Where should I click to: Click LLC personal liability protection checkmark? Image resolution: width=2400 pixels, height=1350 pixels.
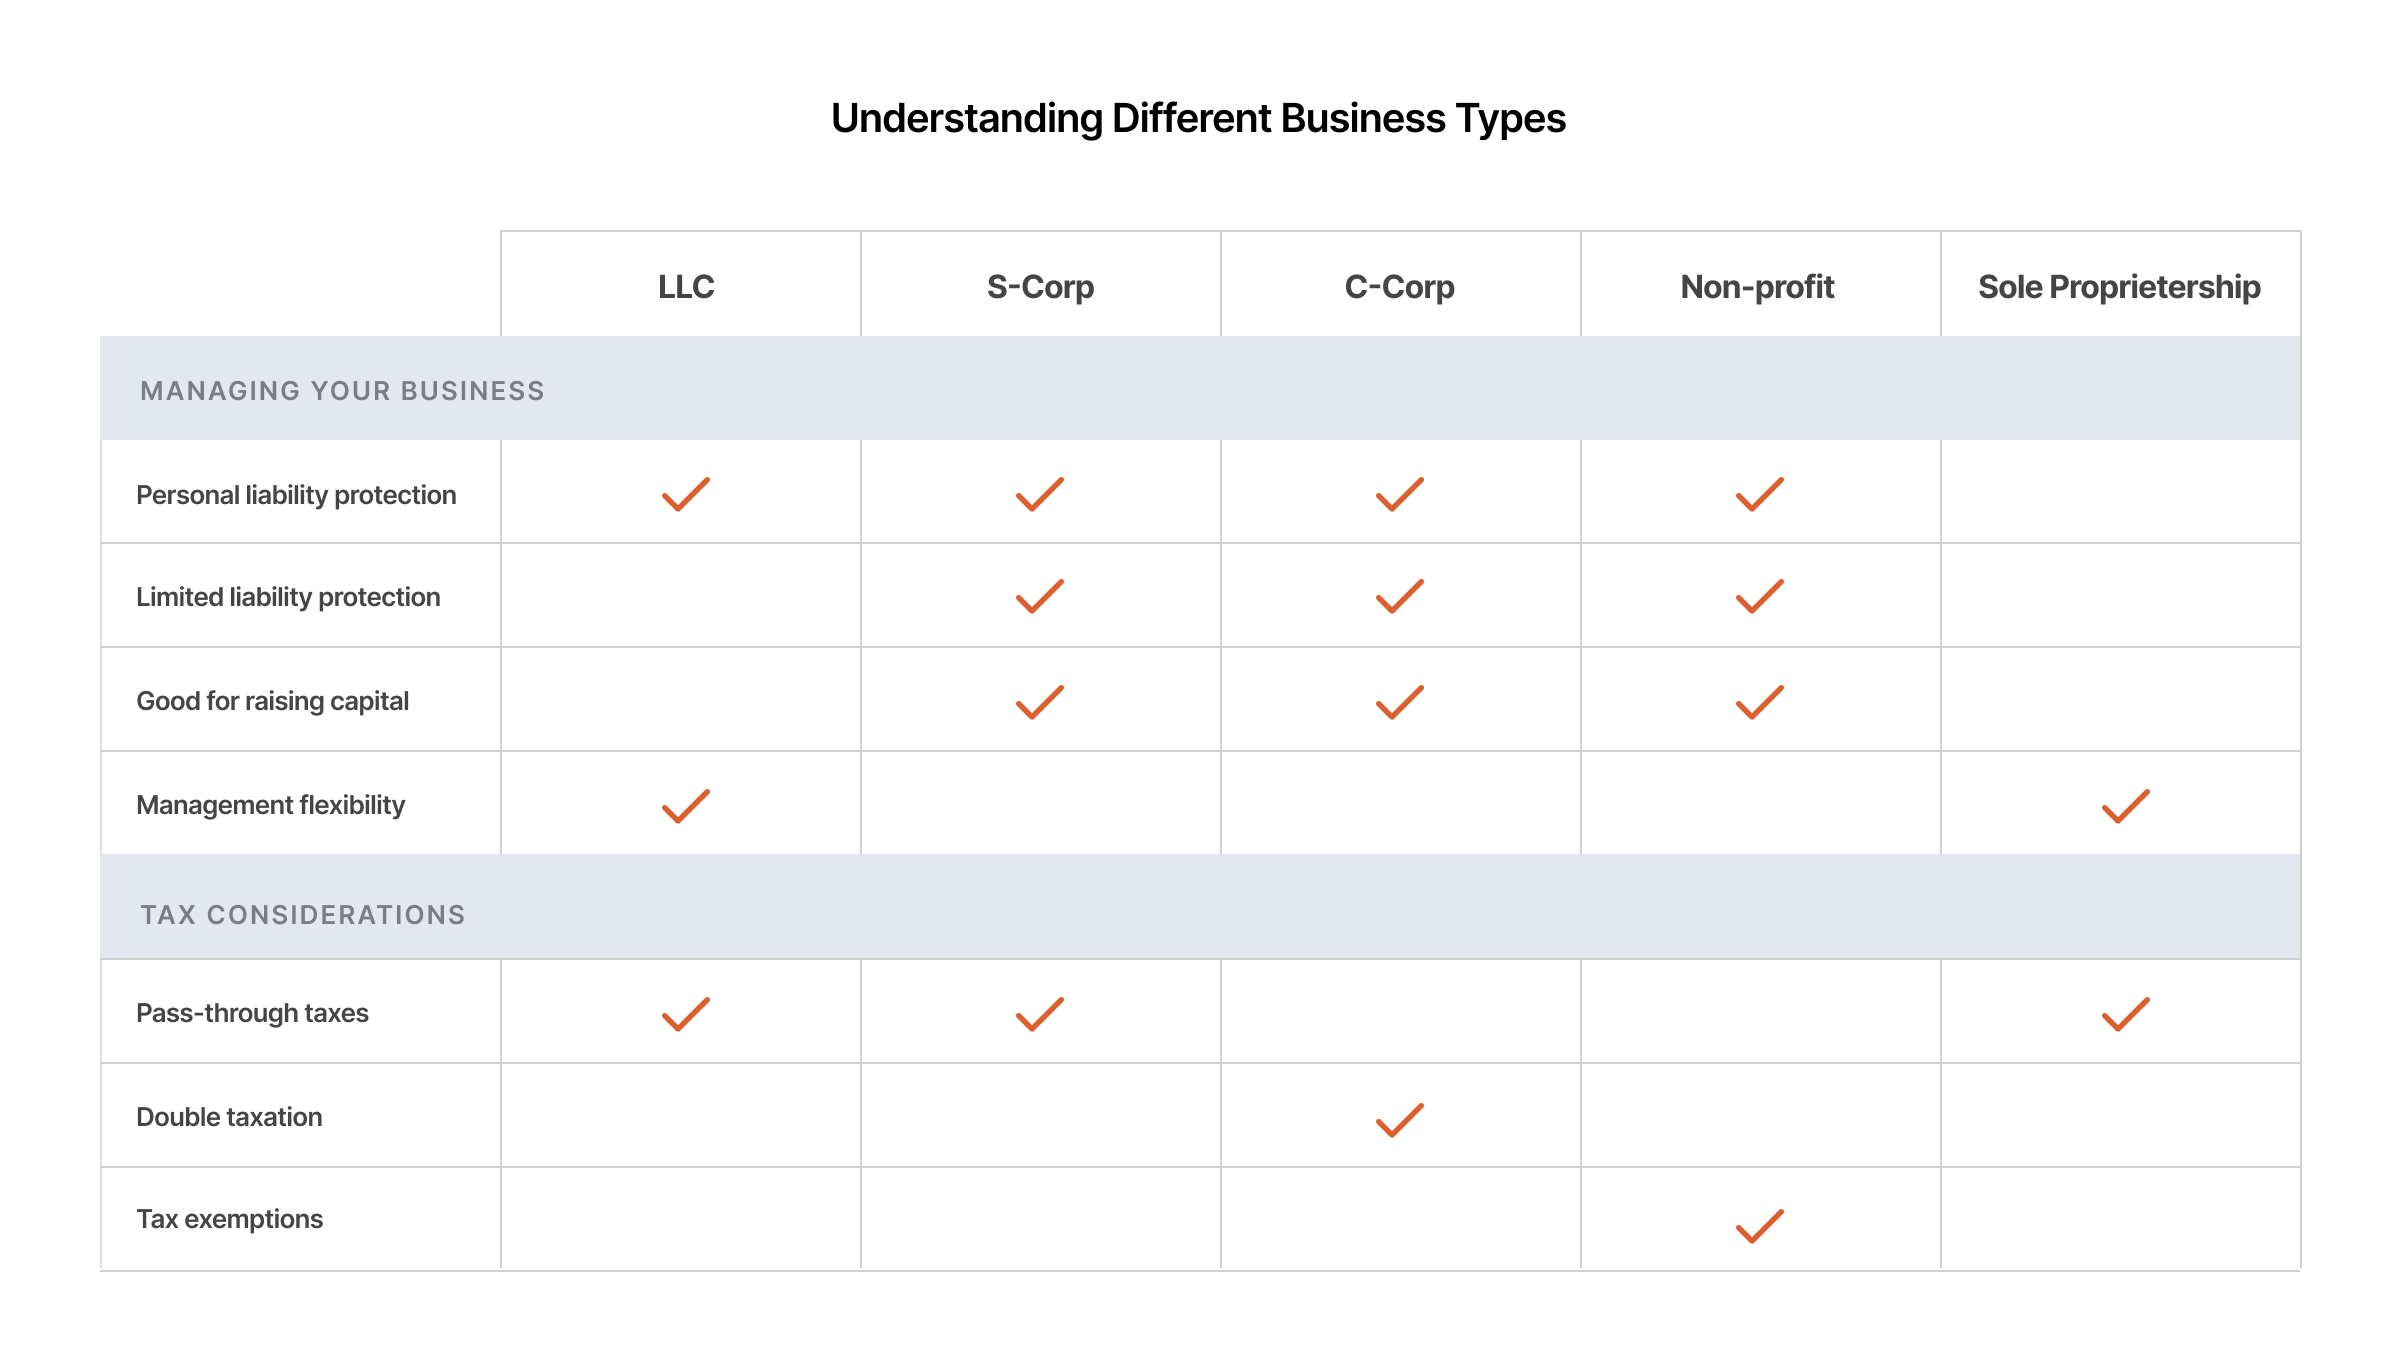coord(686,494)
